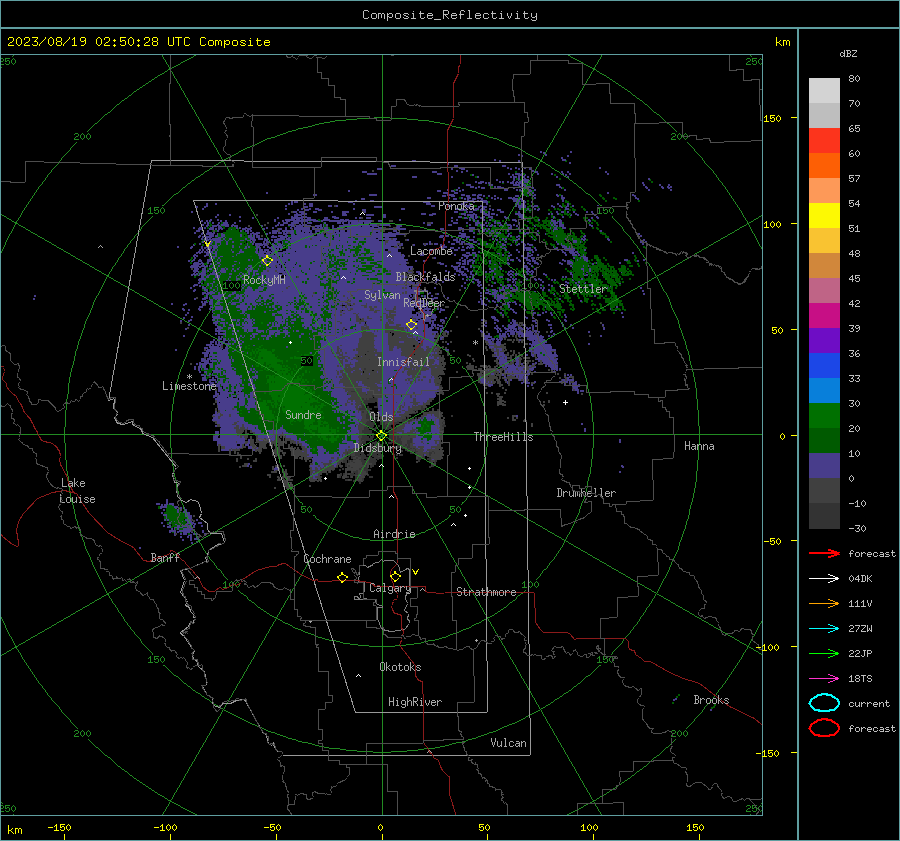Click the orange 111V arrow legend icon

(x=824, y=603)
